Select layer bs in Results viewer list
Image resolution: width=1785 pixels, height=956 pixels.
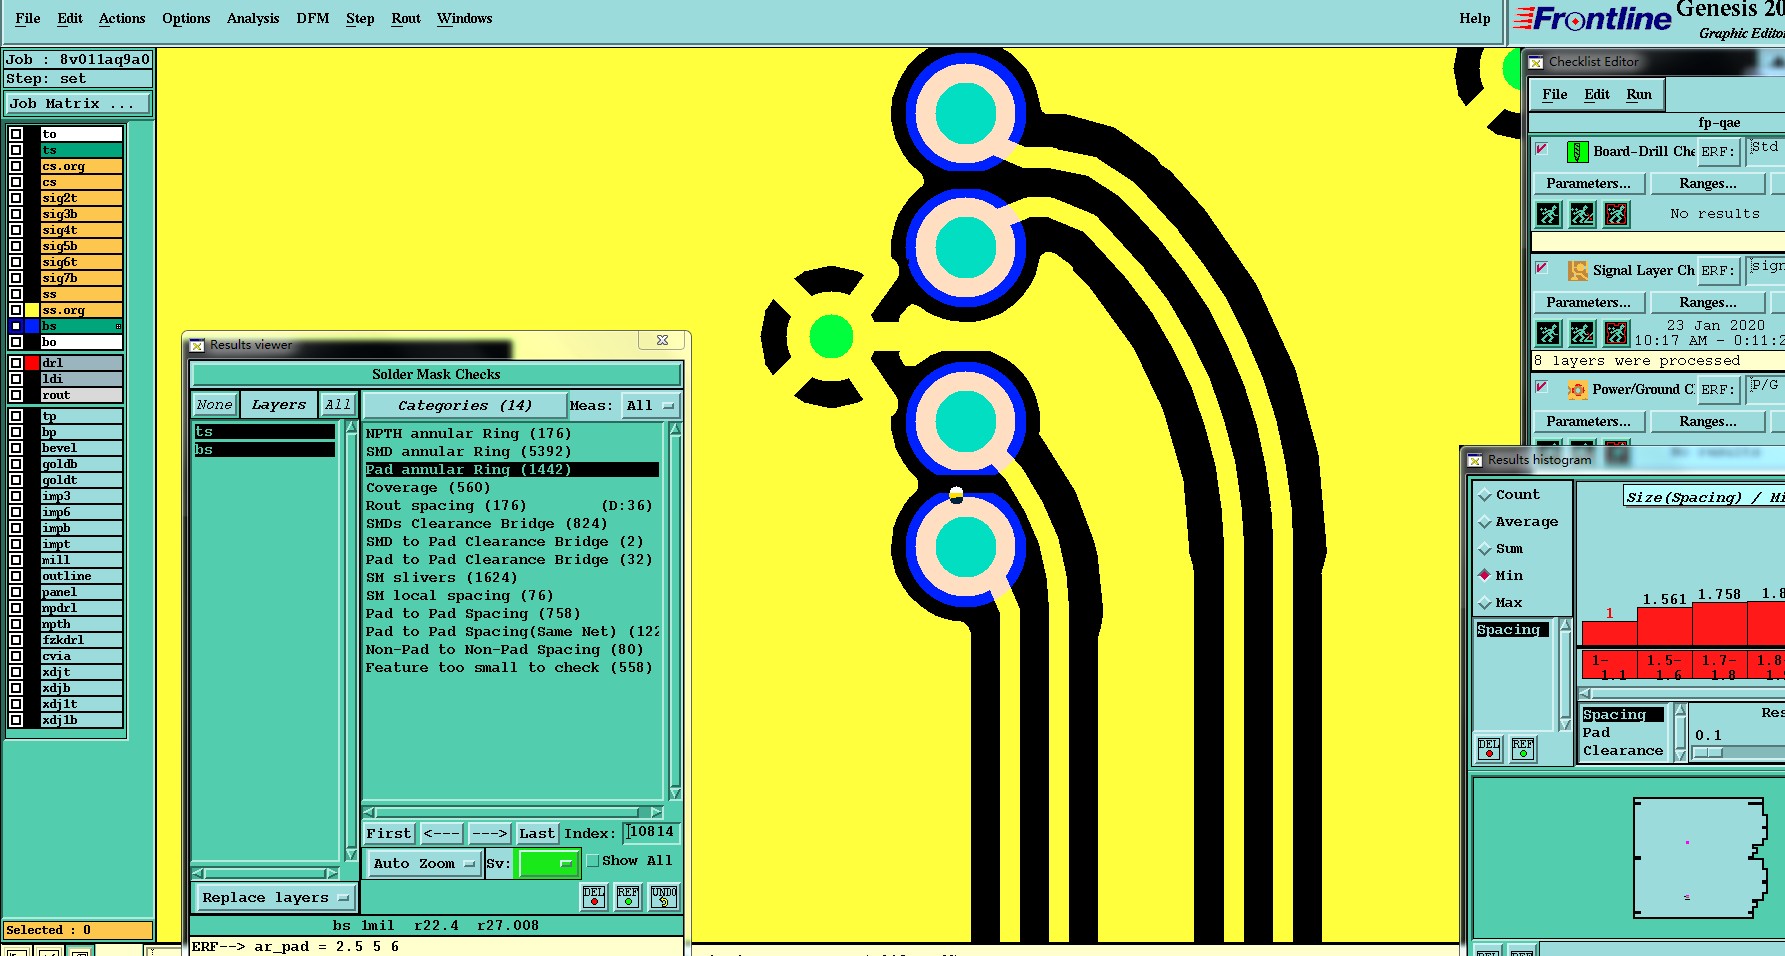click(x=265, y=450)
